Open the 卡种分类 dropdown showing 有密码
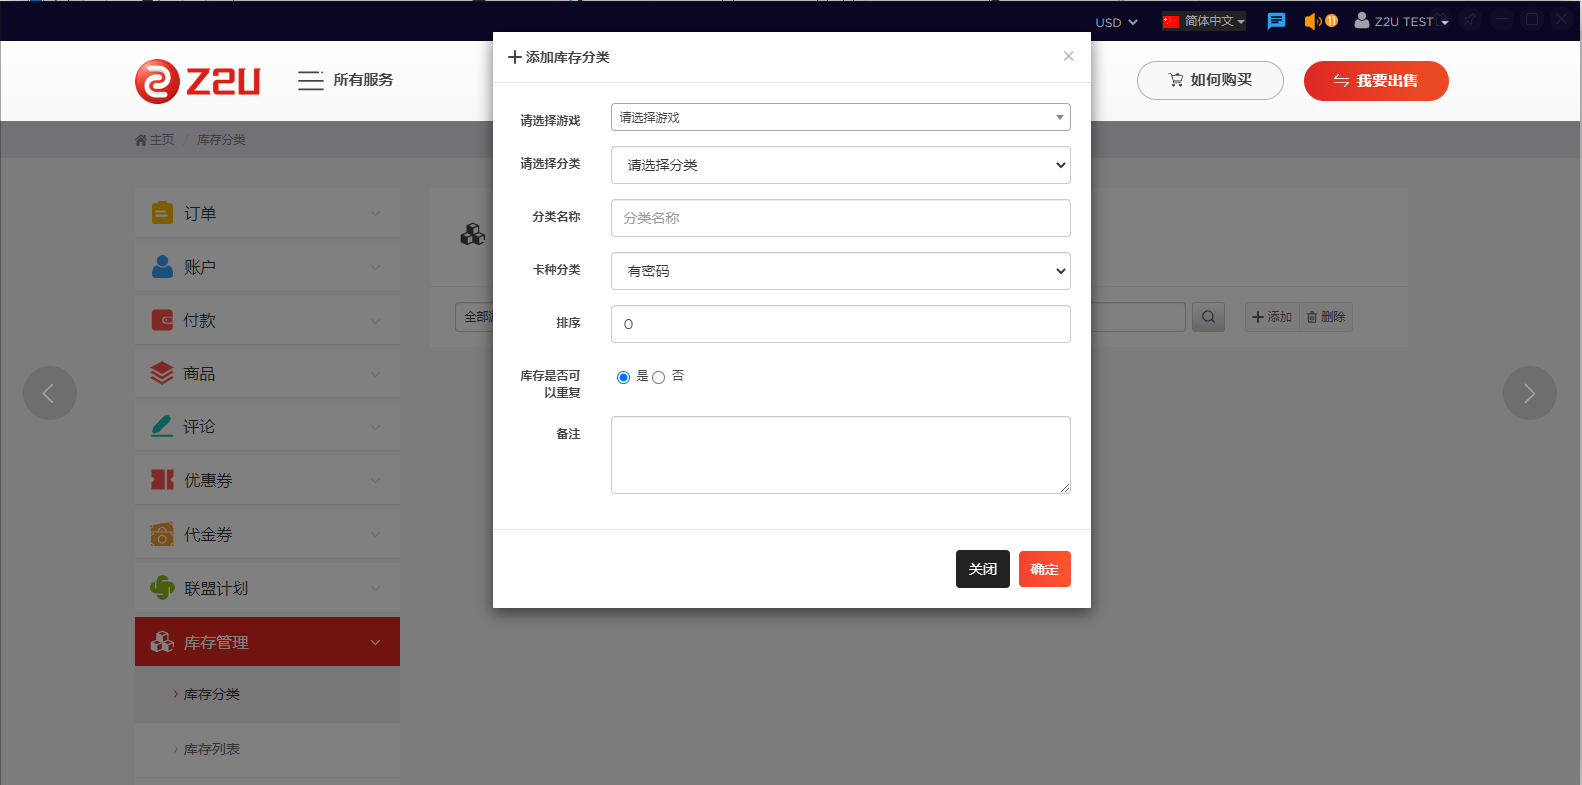 coord(840,271)
